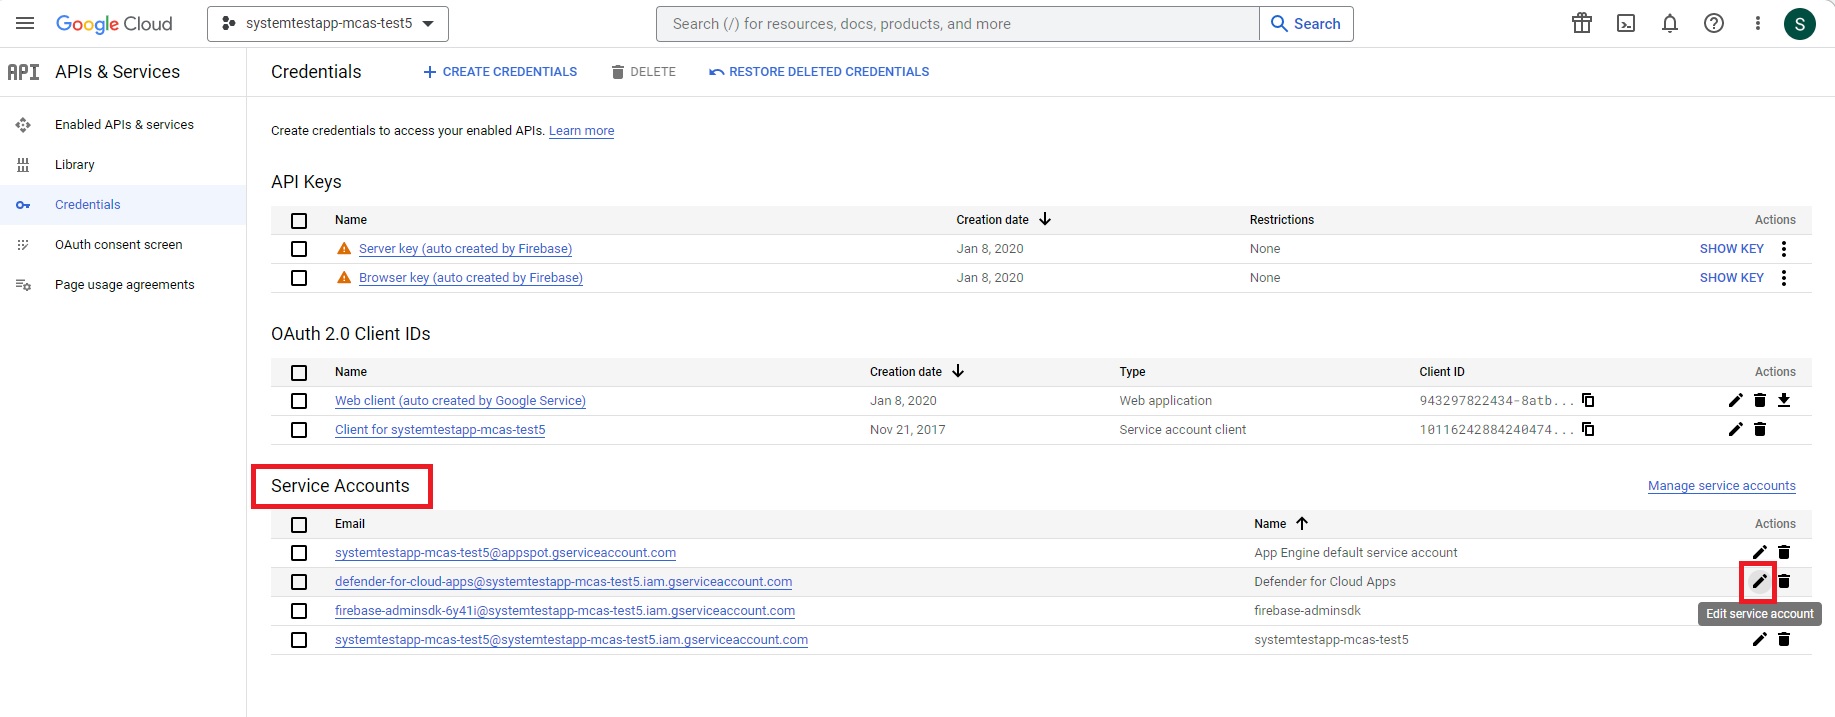The width and height of the screenshot is (1835, 717).
Task: Check the box for Client for systemtestapp-mcas-test5
Action: pyautogui.click(x=299, y=430)
